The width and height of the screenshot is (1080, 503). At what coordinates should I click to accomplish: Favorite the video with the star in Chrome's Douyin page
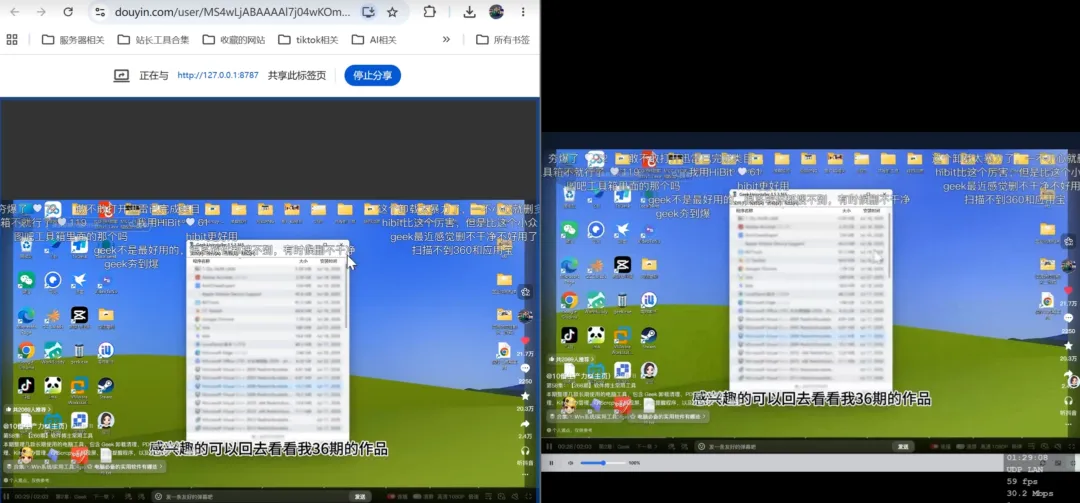[x=525, y=396]
